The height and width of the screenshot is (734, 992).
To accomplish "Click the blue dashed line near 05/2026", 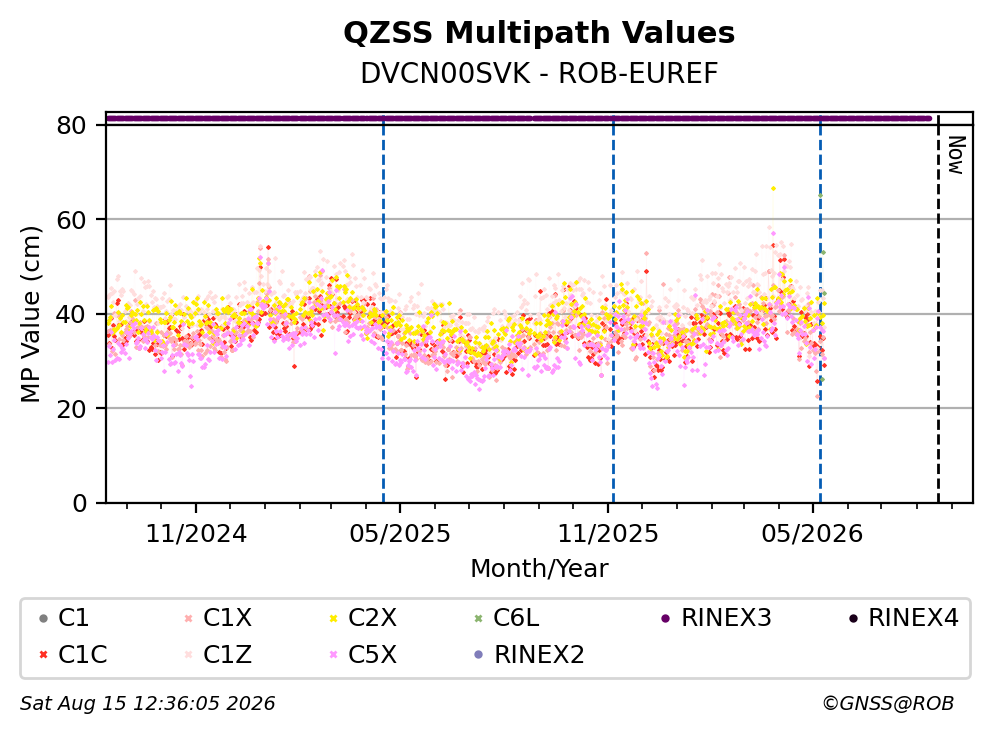I will (821, 308).
